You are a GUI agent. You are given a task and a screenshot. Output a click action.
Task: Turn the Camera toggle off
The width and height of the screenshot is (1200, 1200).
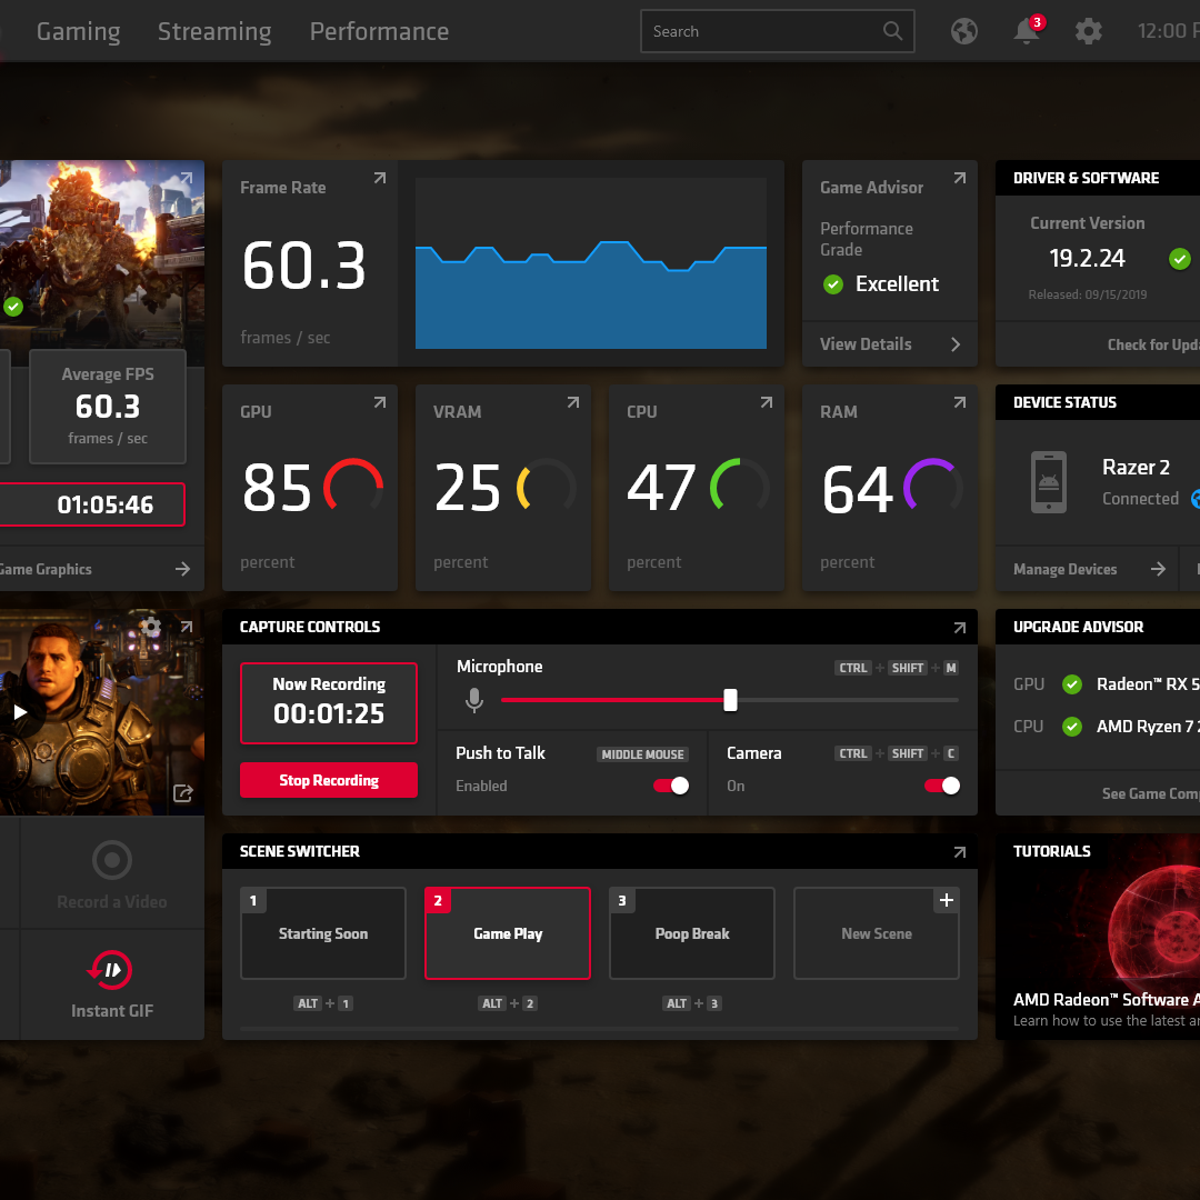[940, 786]
